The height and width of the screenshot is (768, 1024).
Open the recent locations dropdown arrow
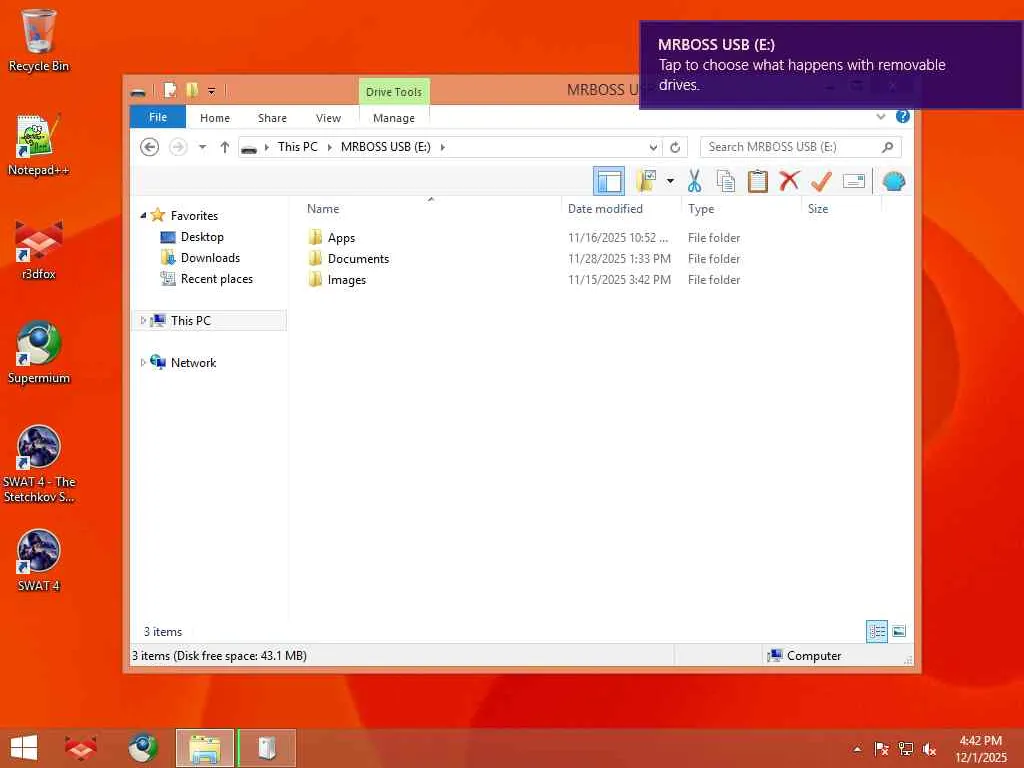[x=202, y=147]
